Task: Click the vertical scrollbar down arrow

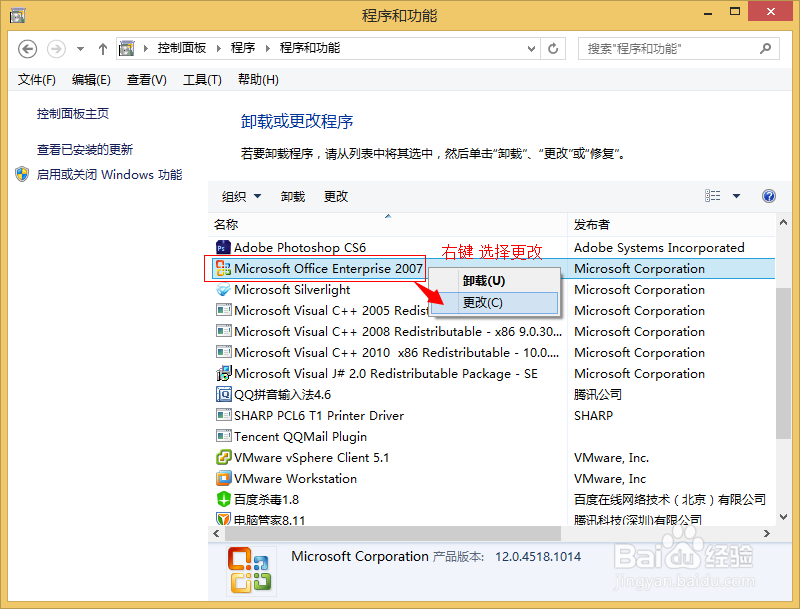Action: [783, 517]
